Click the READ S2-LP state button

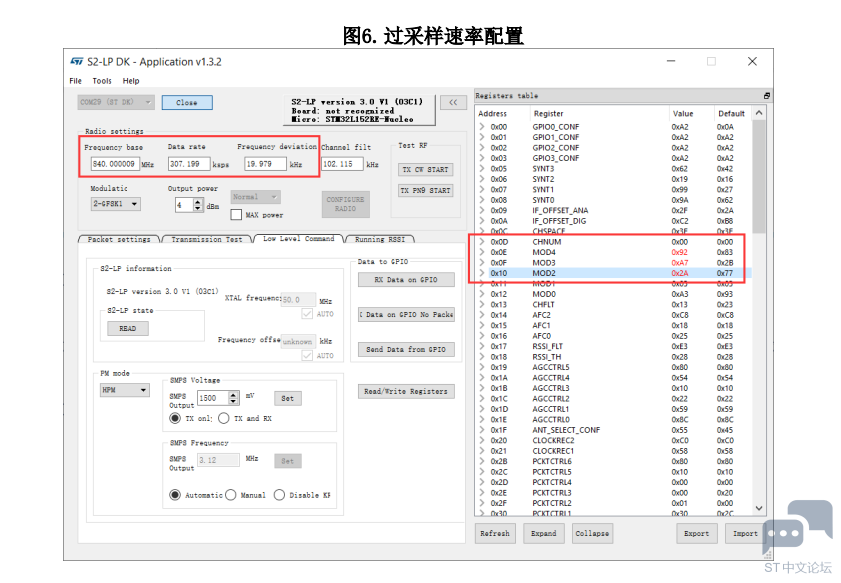[128, 328]
